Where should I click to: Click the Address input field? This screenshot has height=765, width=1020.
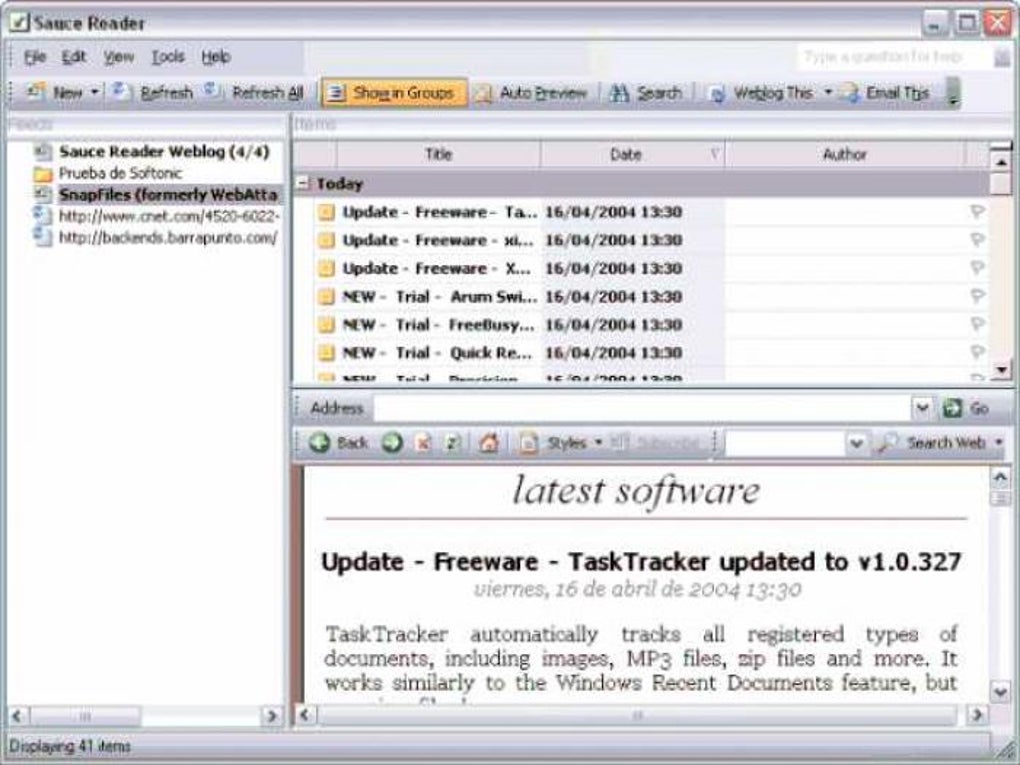coord(643,409)
